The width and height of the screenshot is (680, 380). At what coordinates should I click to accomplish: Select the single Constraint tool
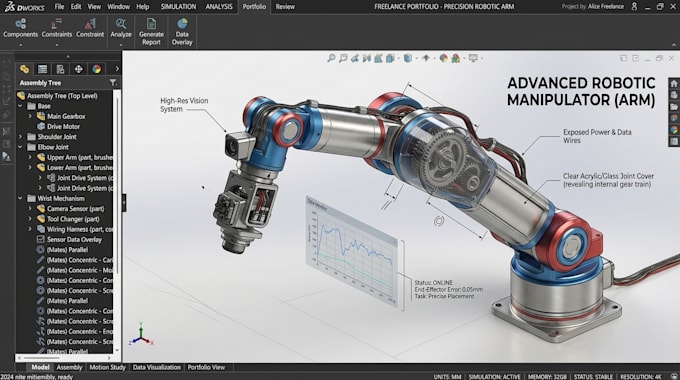click(90, 28)
